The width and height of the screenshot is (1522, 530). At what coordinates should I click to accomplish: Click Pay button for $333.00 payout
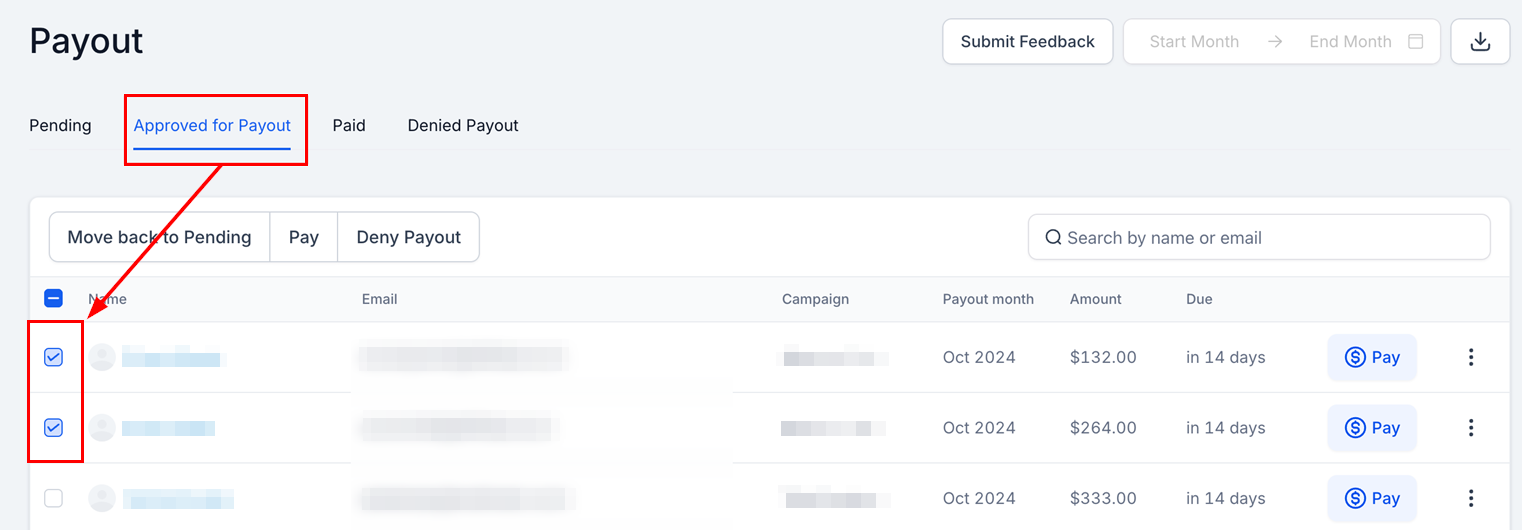tap(1372, 498)
